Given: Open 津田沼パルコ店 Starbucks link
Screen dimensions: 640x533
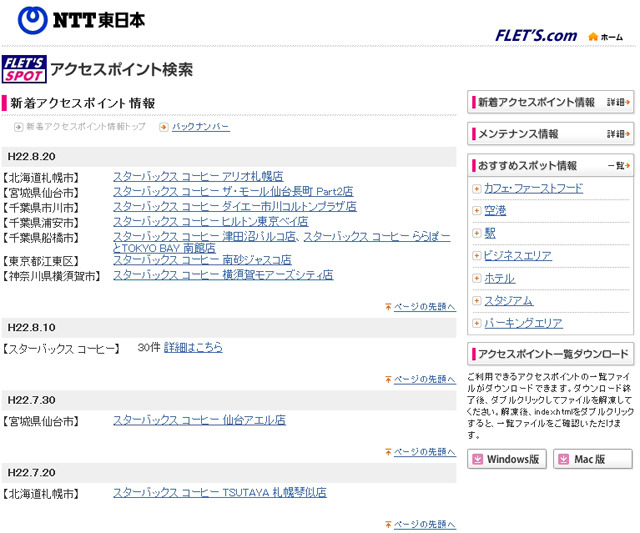Looking at the screenshot, I should [x=204, y=237].
